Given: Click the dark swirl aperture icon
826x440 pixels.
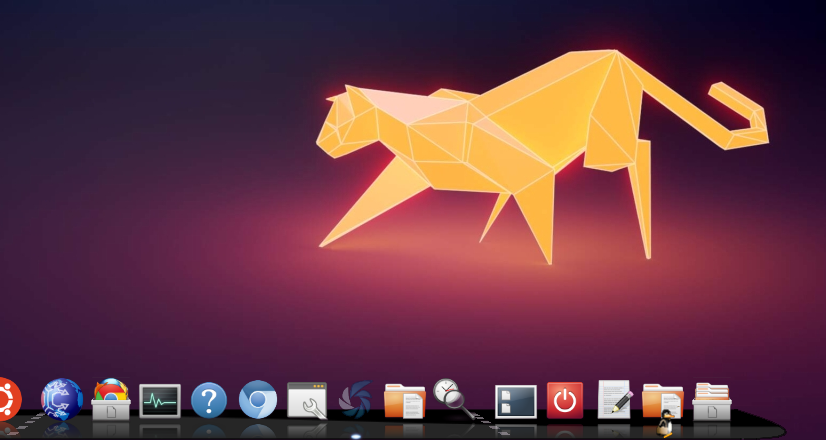Looking at the screenshot, I should 355,400.
